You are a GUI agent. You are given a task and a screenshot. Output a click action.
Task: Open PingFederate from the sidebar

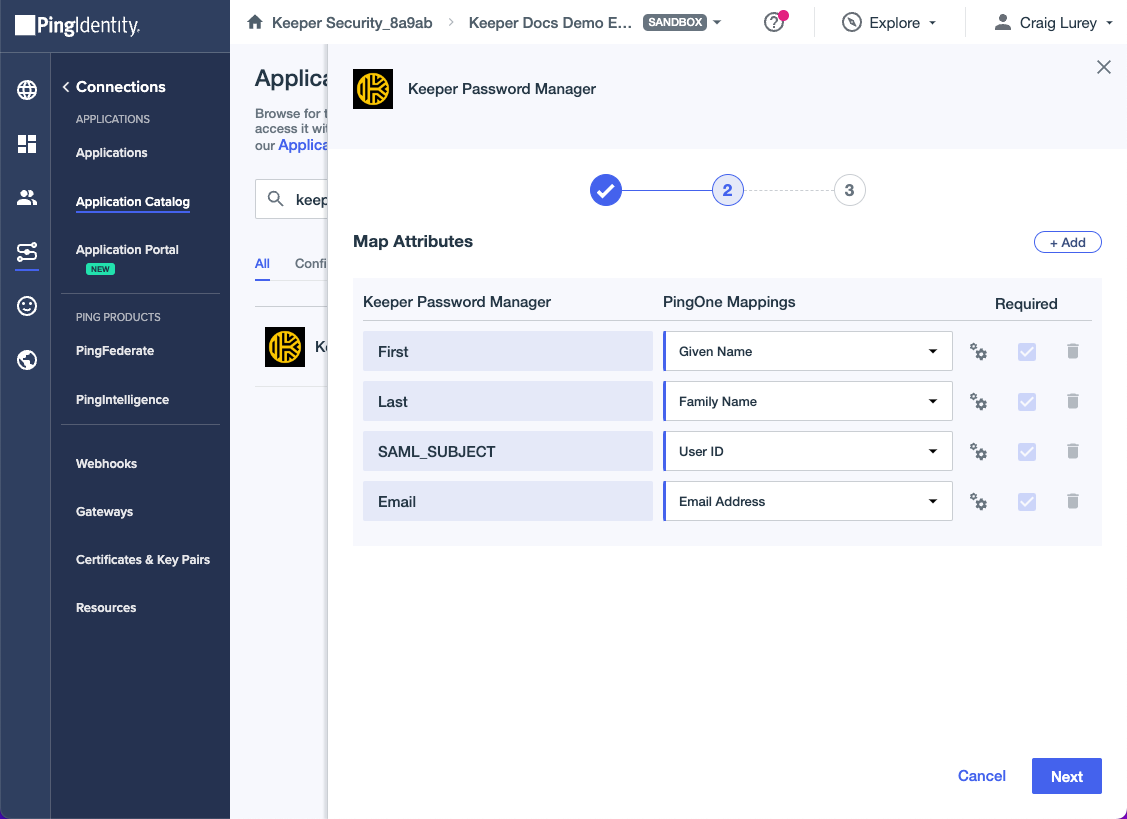115,351
